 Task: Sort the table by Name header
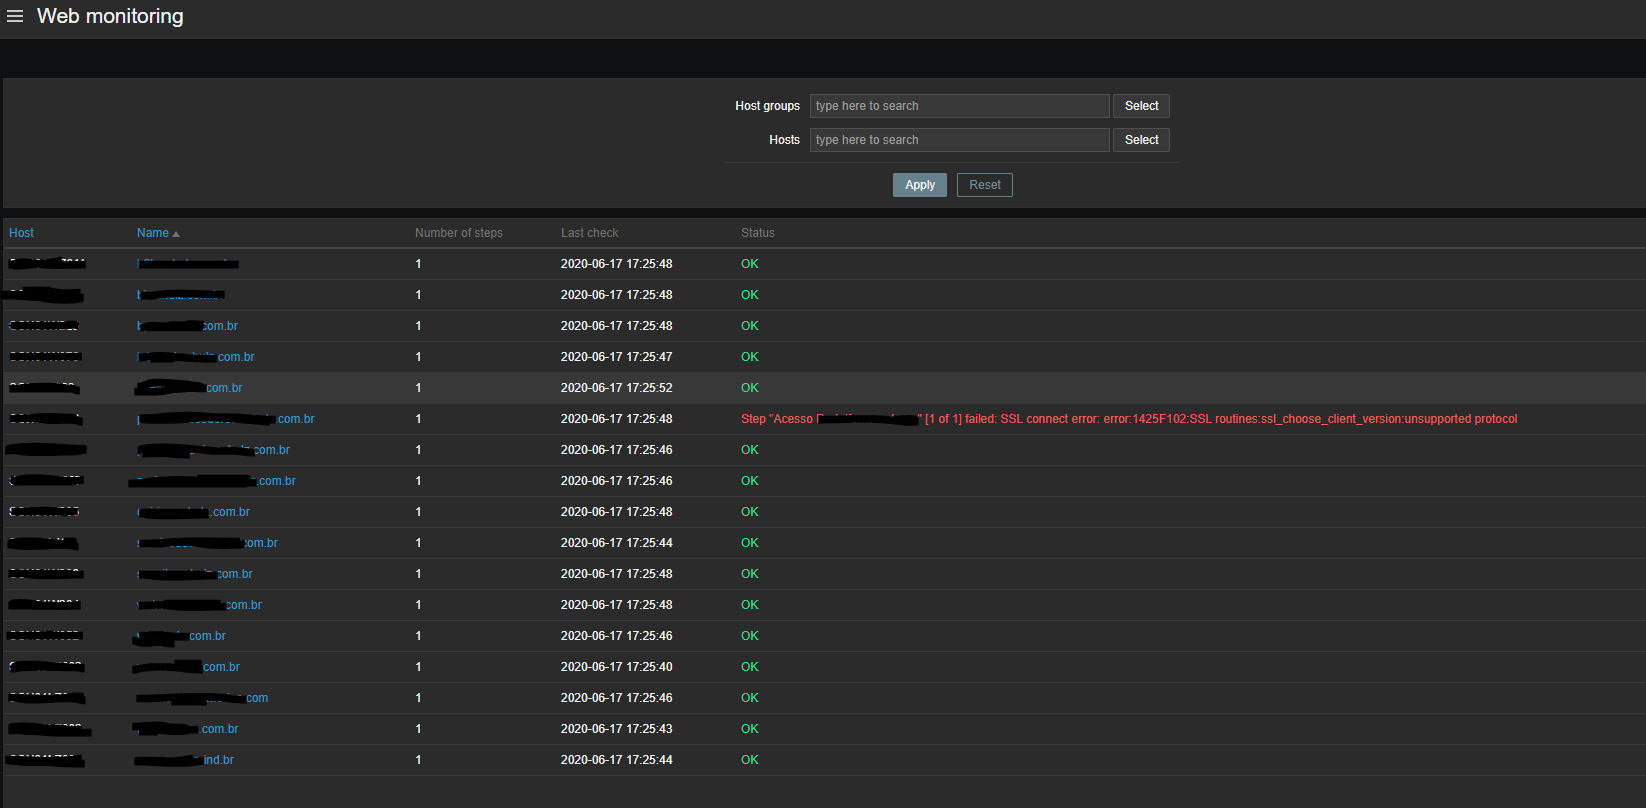(152, 233)
